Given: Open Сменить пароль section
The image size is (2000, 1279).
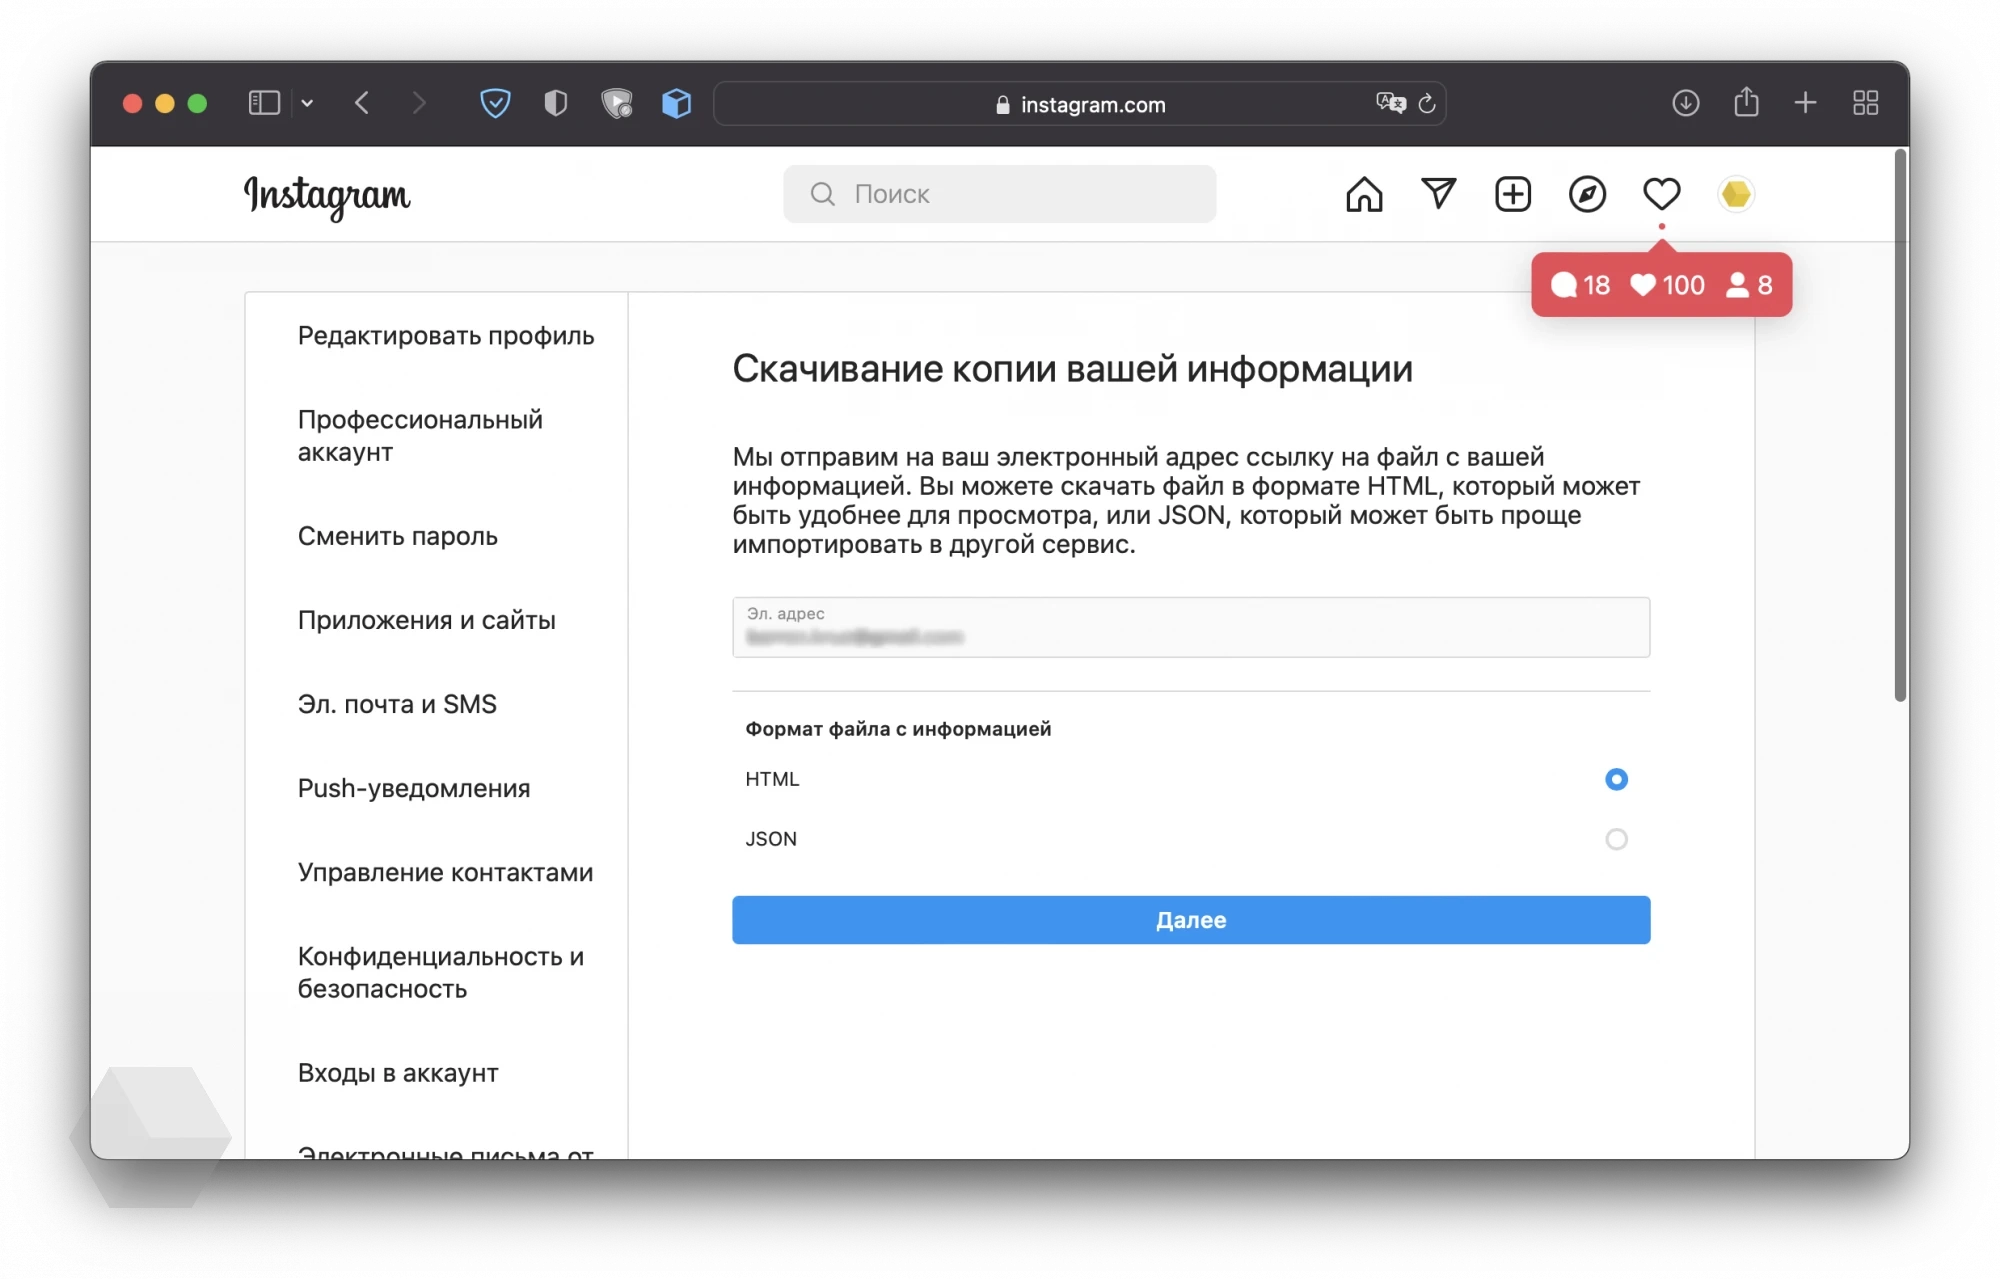Looking at the screenshot, I should (397, 536).
